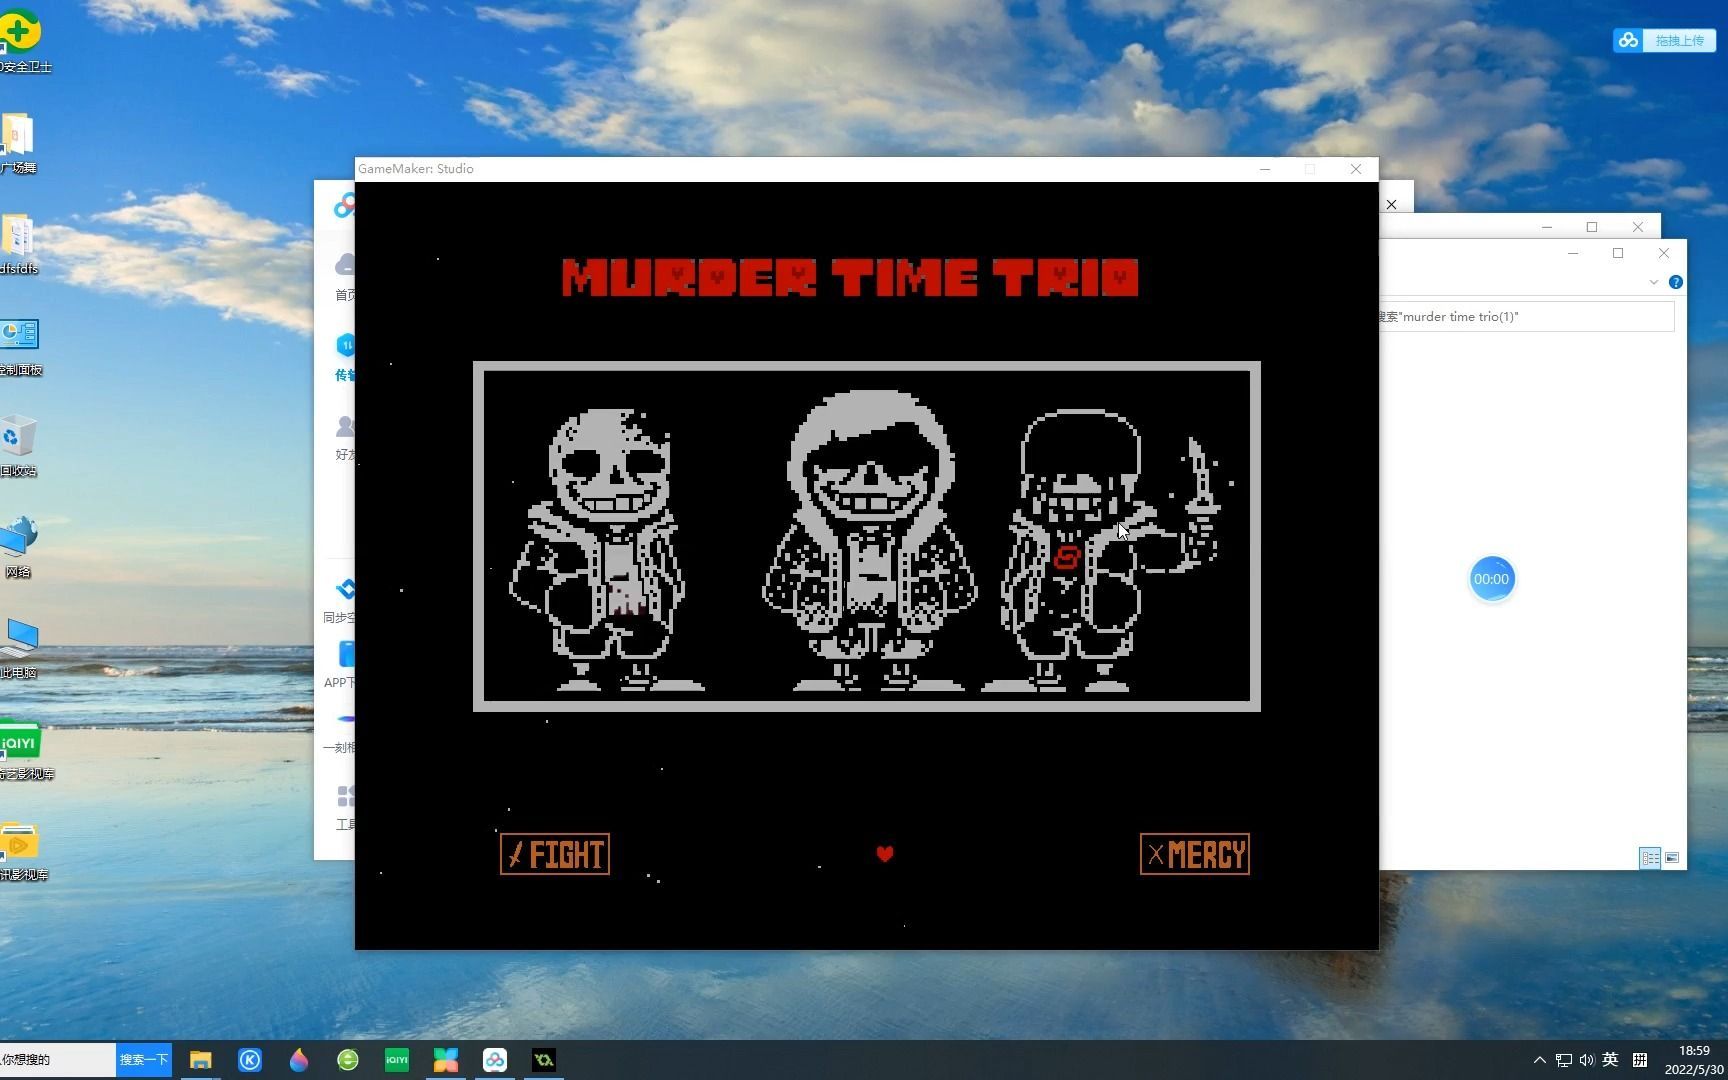Click the explorer search box 'murder time trio(1)'
The height and width of the screenshot is (1080, 1728).
point(1526,316)
